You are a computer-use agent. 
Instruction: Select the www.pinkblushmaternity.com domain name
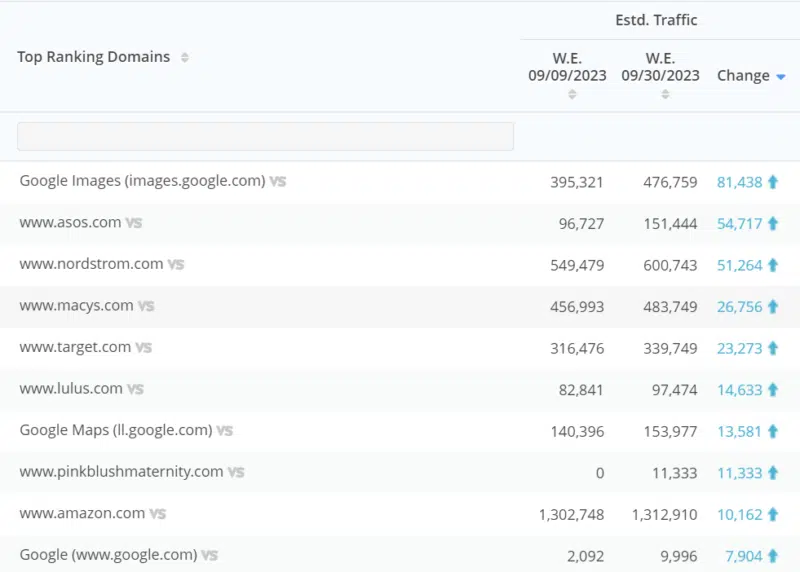click(x=121, y=472)
